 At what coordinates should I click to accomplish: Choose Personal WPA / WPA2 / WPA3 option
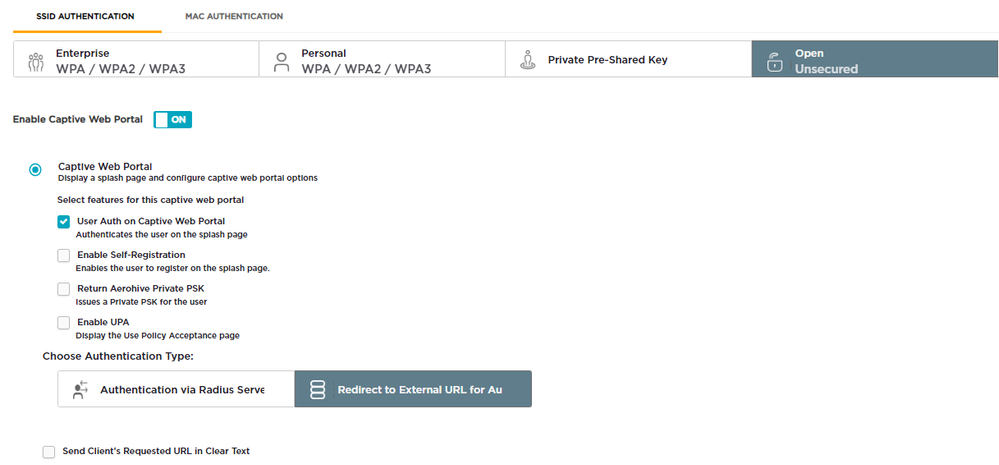coord(381,60)
